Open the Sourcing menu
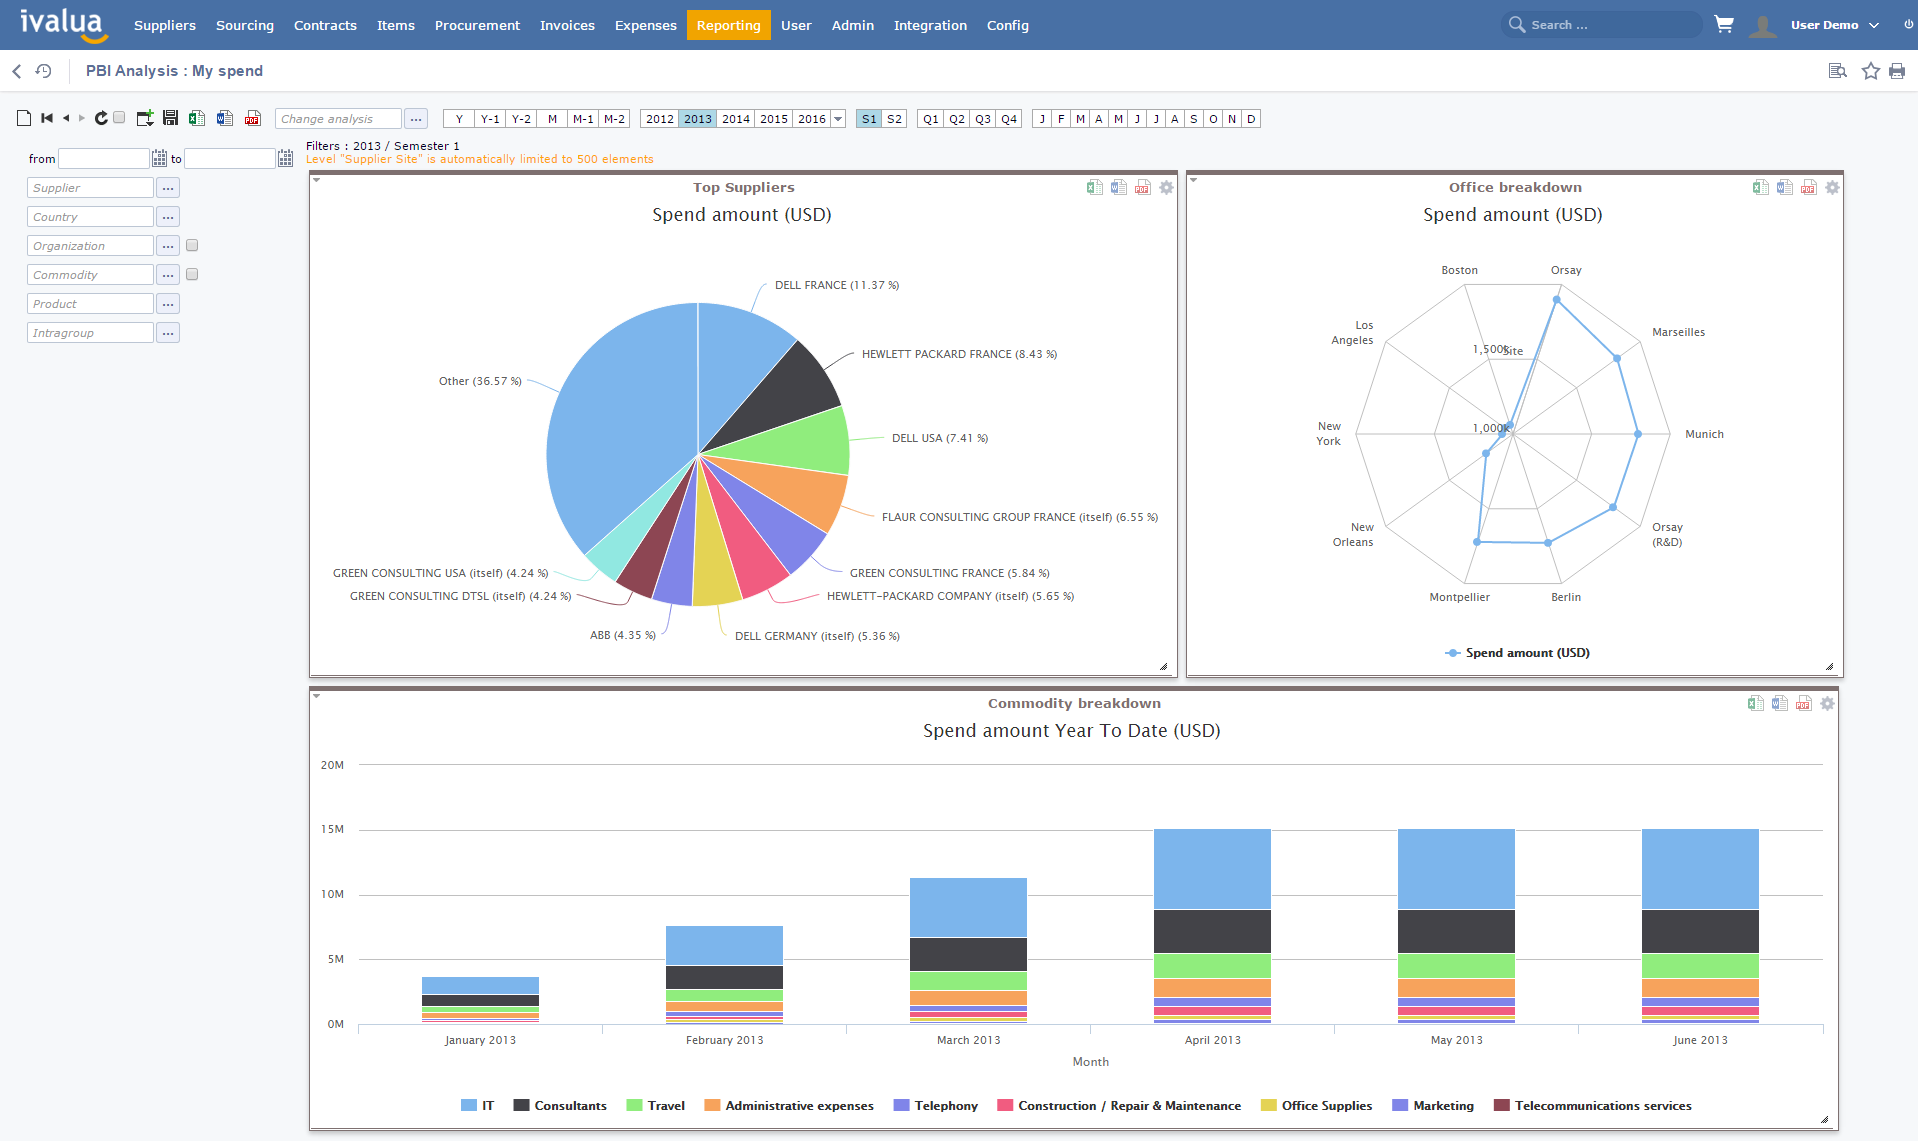1918x1141 pixels. [x=245, y=25]
